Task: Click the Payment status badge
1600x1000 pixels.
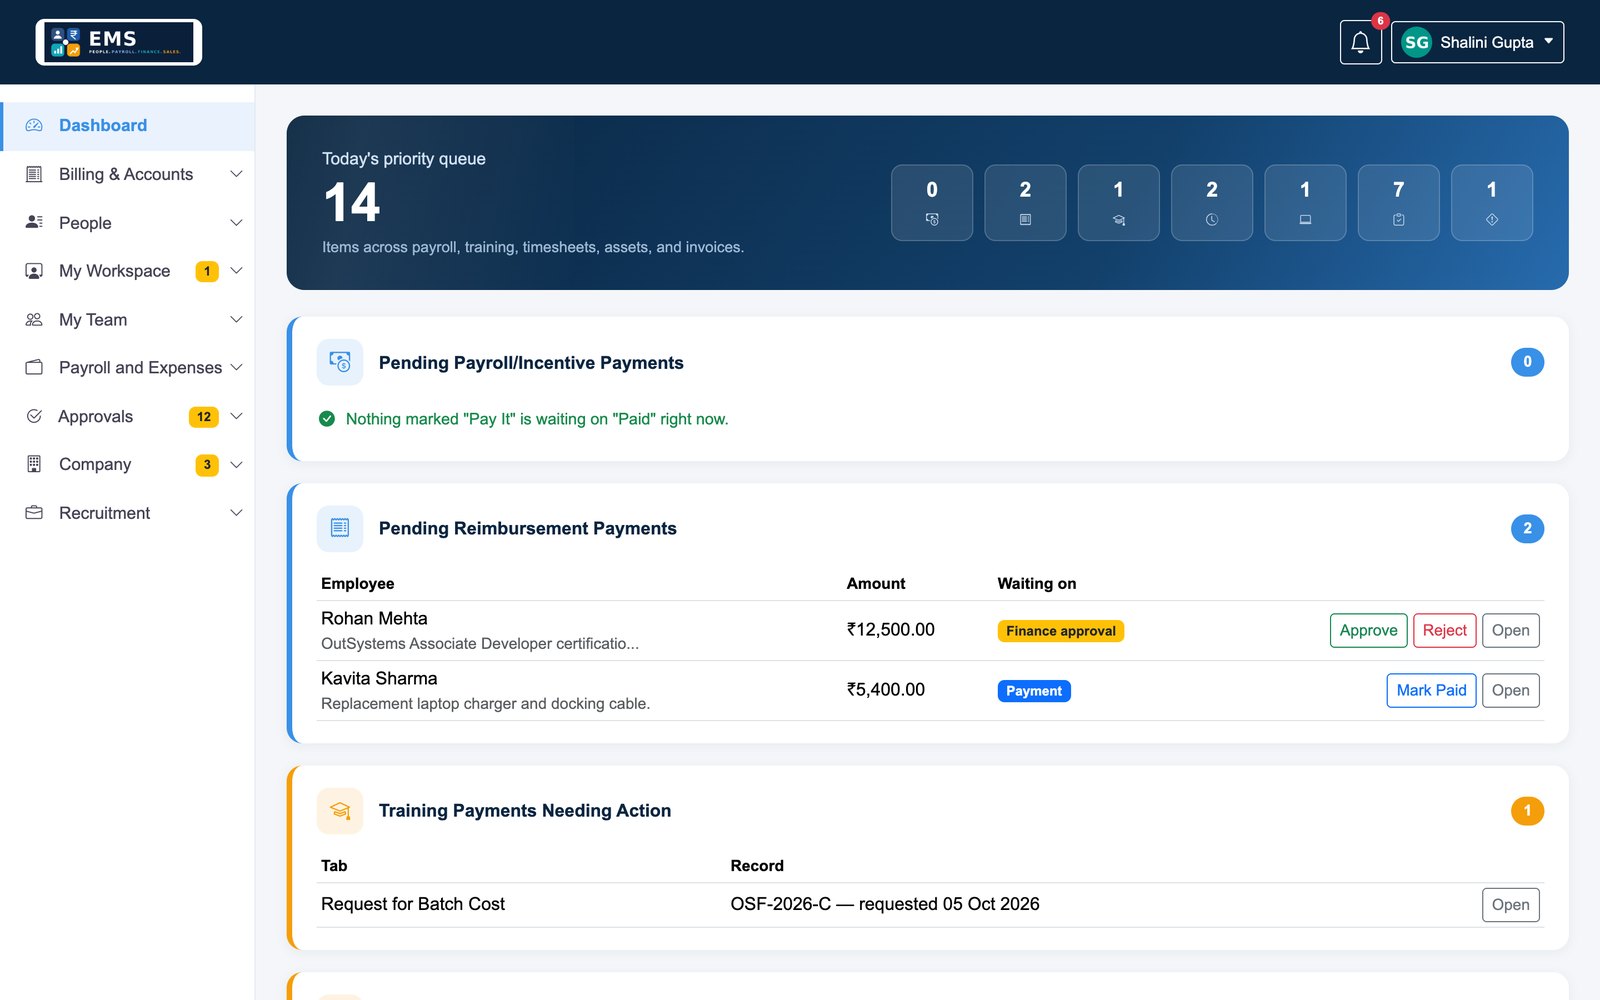Action: click(1034, 691)
